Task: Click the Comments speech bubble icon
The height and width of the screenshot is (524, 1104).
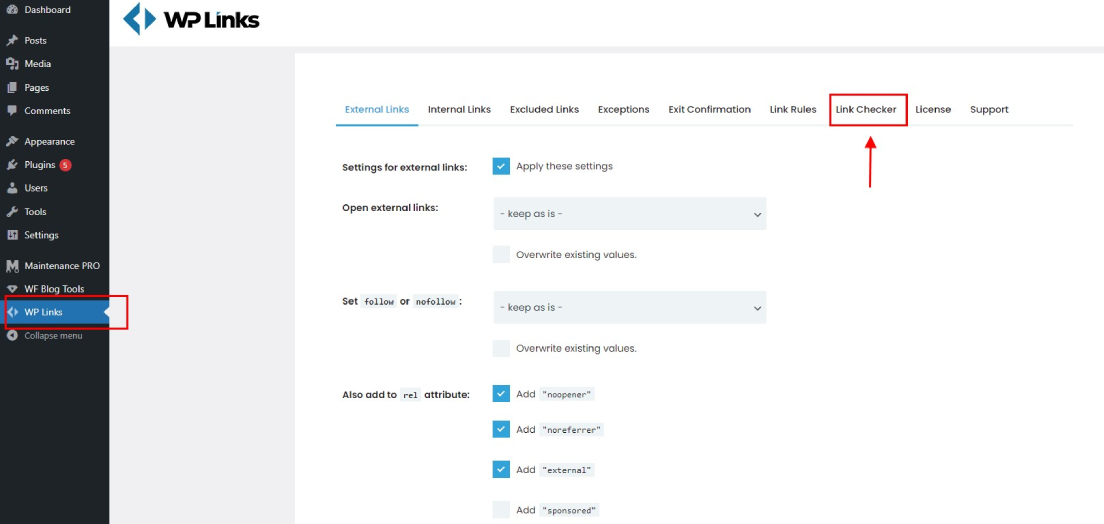Action: click(12, 111)
